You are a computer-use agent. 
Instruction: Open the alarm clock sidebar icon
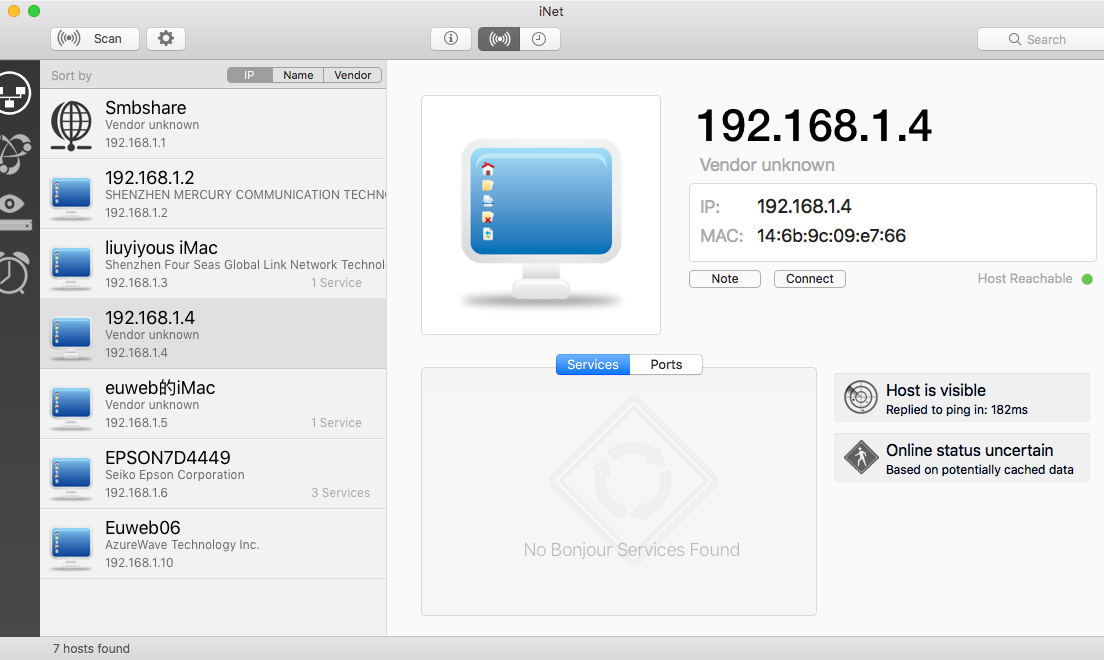click(14, 272)
